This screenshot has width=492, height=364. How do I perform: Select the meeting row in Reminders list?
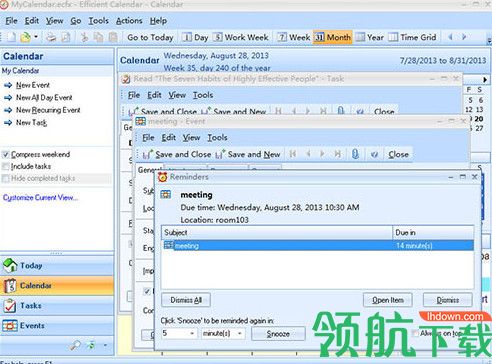317,246
